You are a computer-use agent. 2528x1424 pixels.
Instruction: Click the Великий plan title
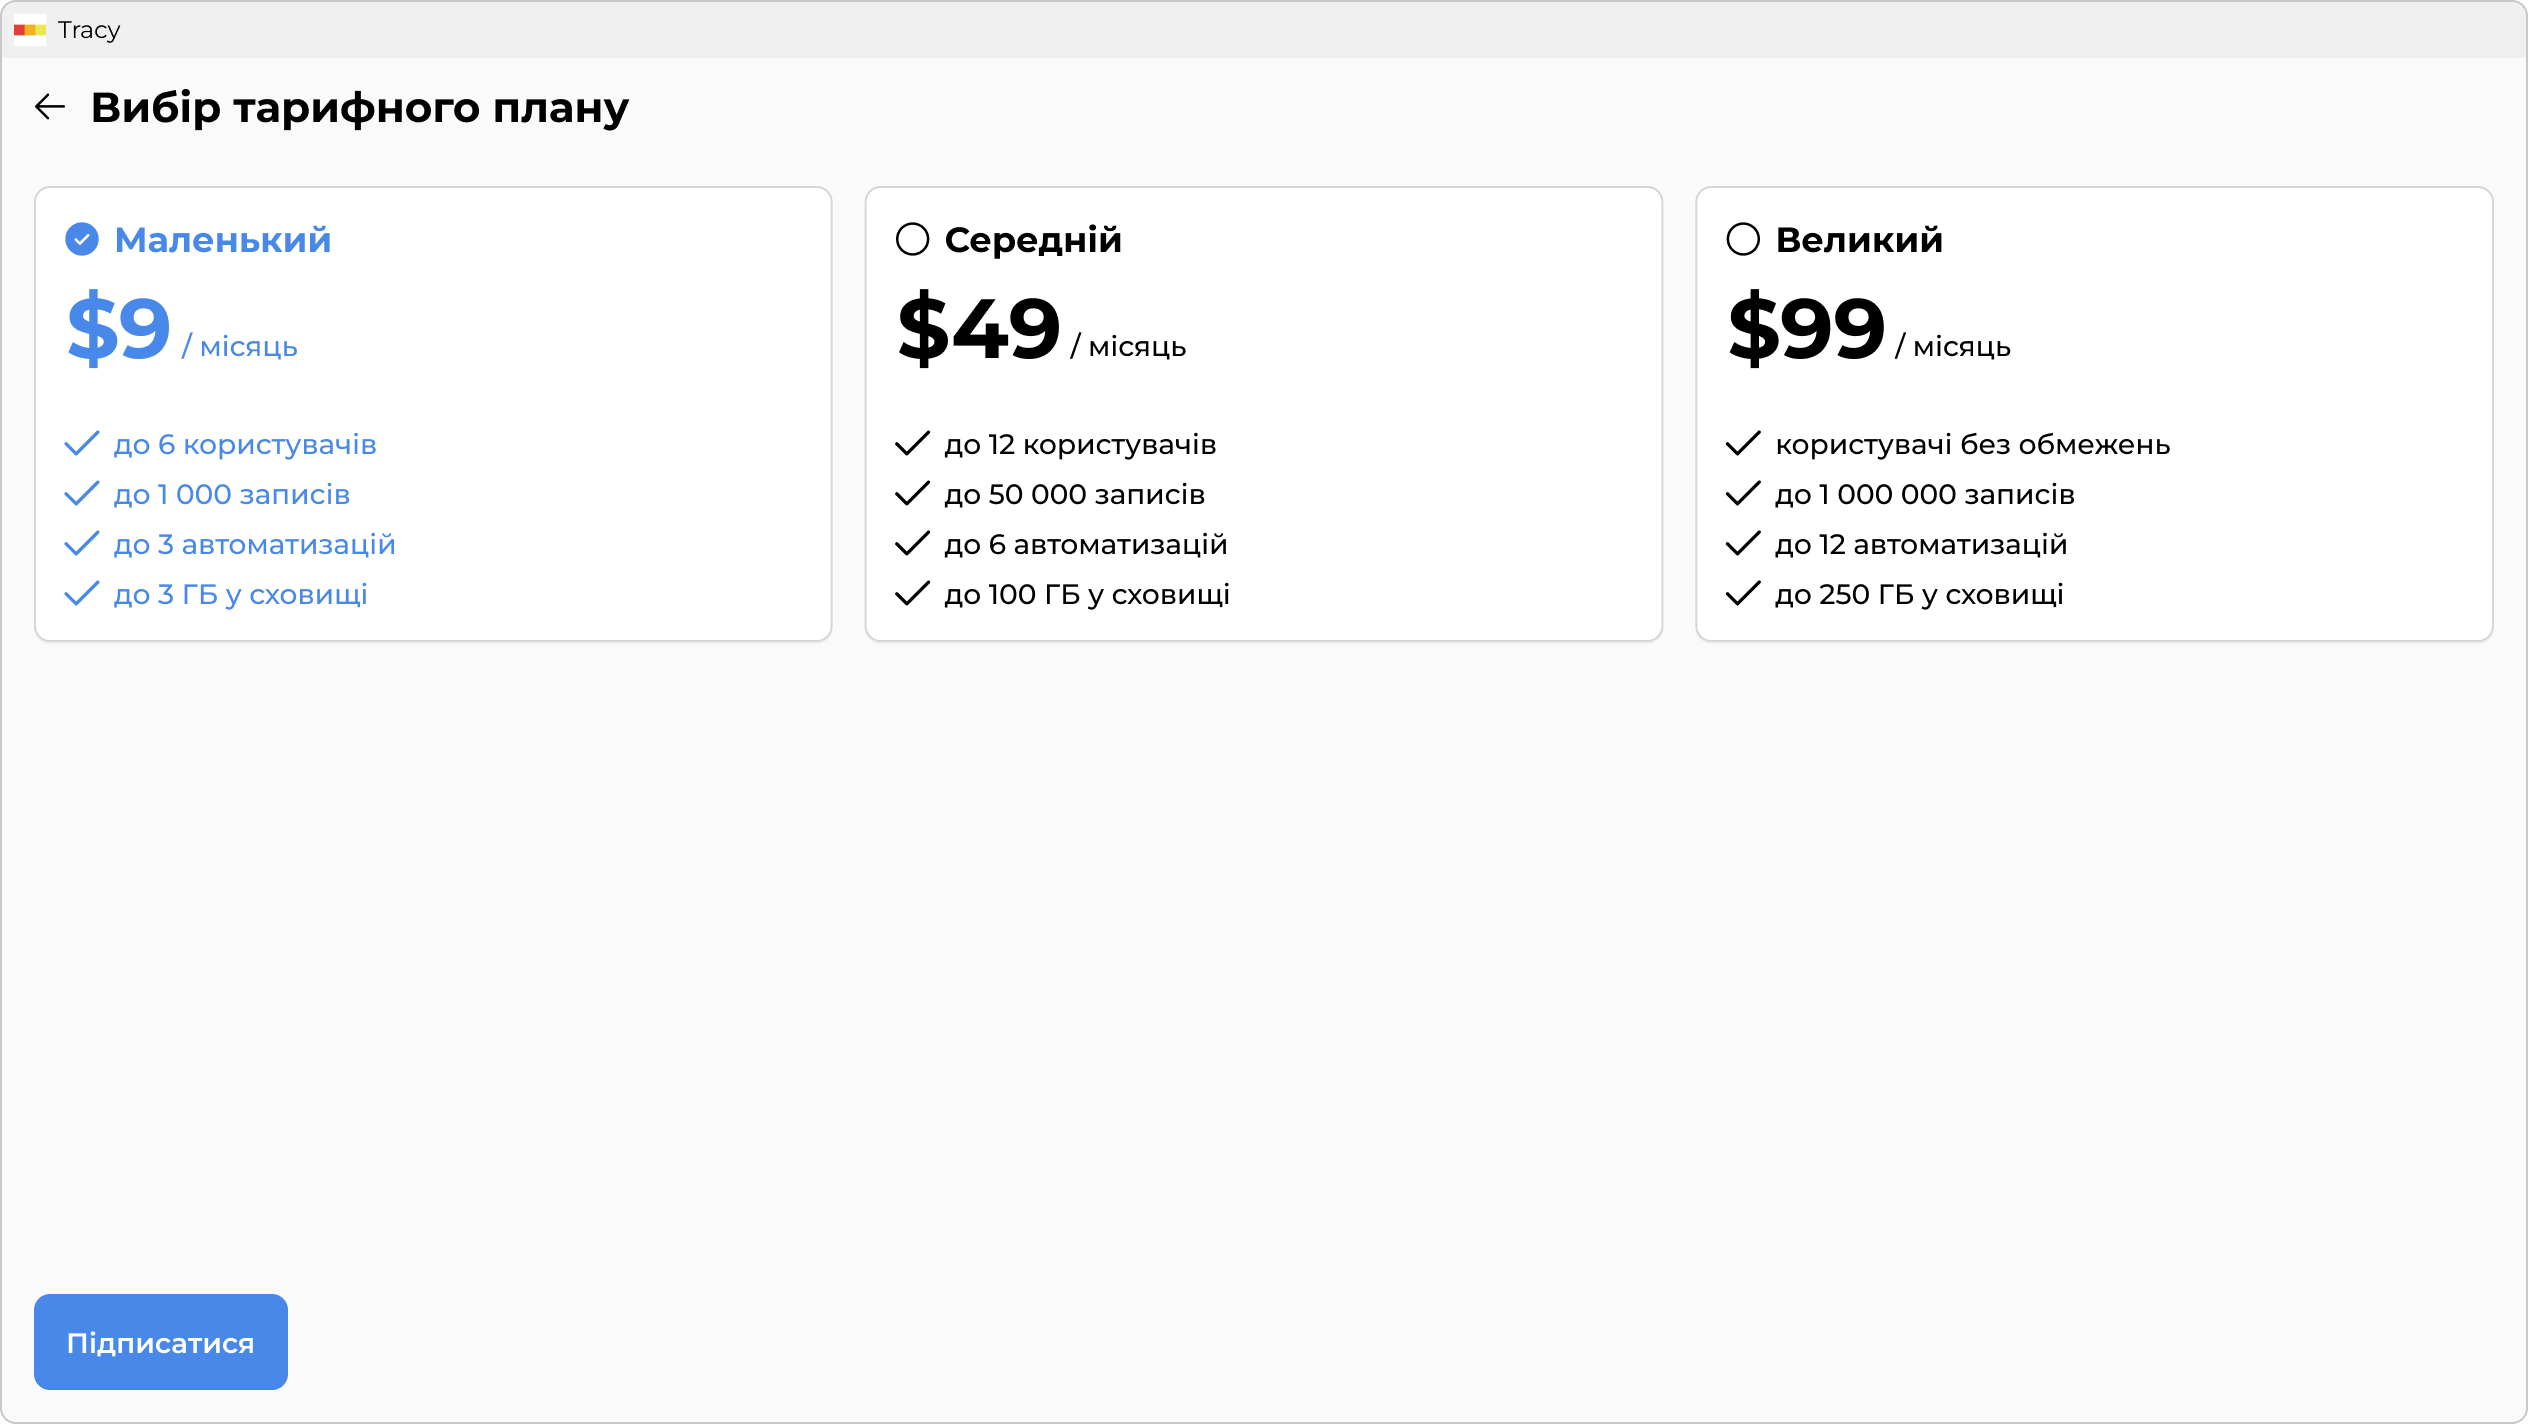(x=1859, y=240)
